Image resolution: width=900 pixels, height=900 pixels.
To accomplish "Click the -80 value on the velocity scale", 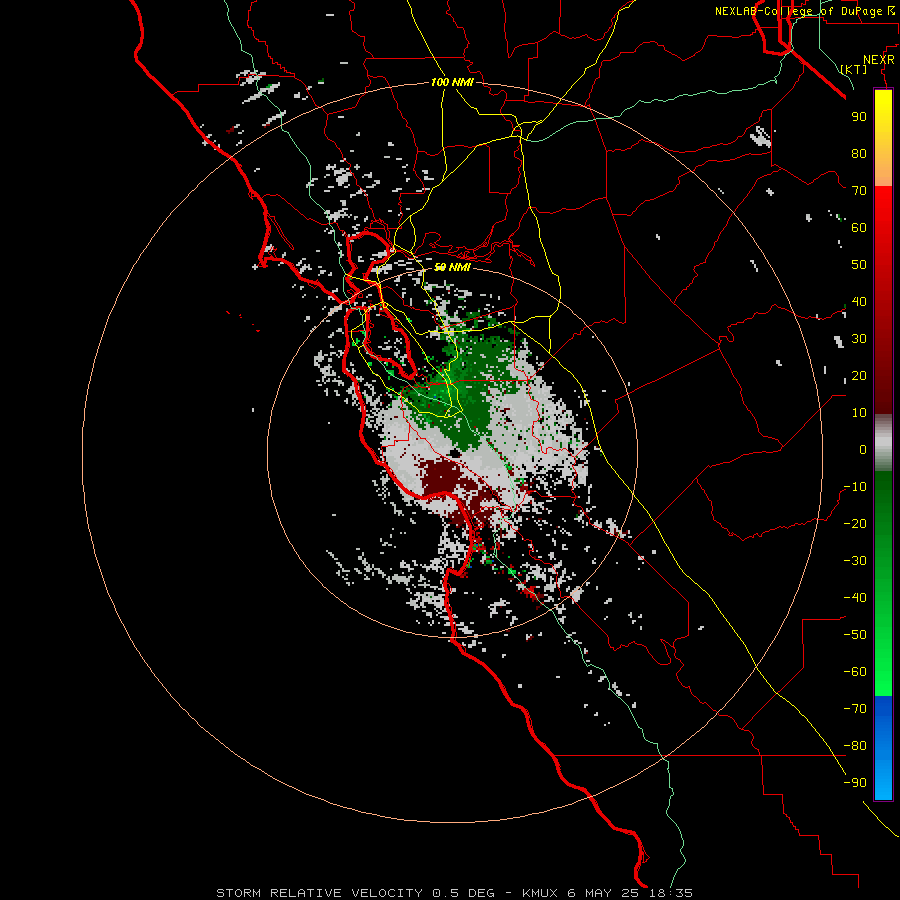I will [855, 746].
